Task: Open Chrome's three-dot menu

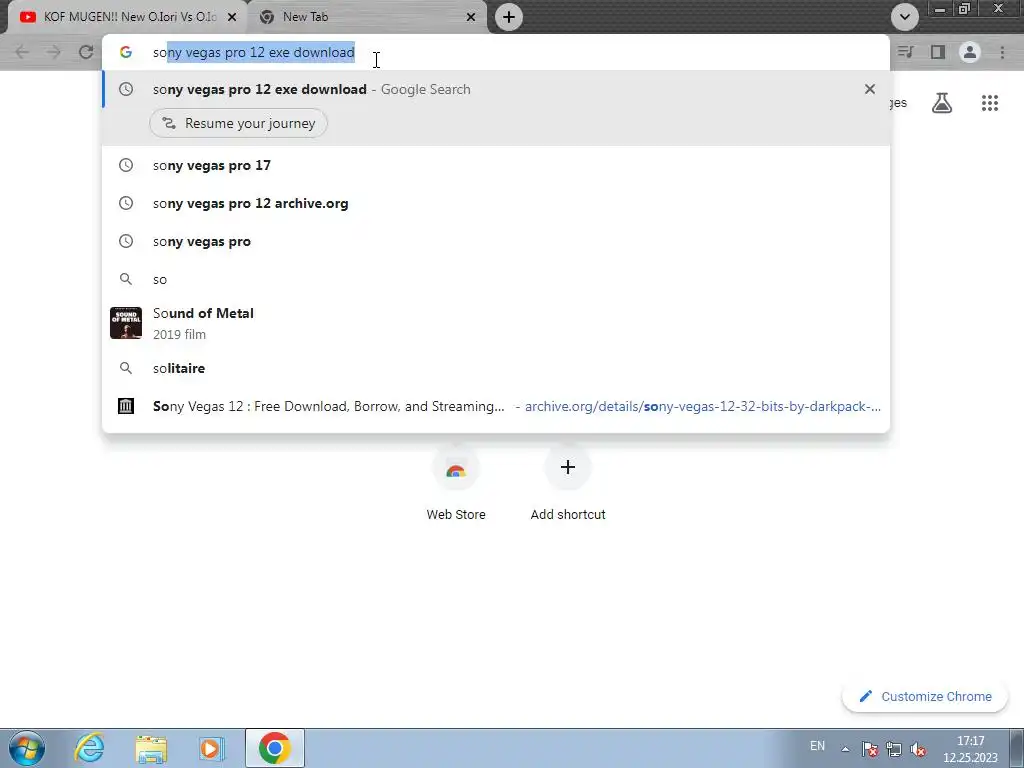Action: click(1002, 52)
